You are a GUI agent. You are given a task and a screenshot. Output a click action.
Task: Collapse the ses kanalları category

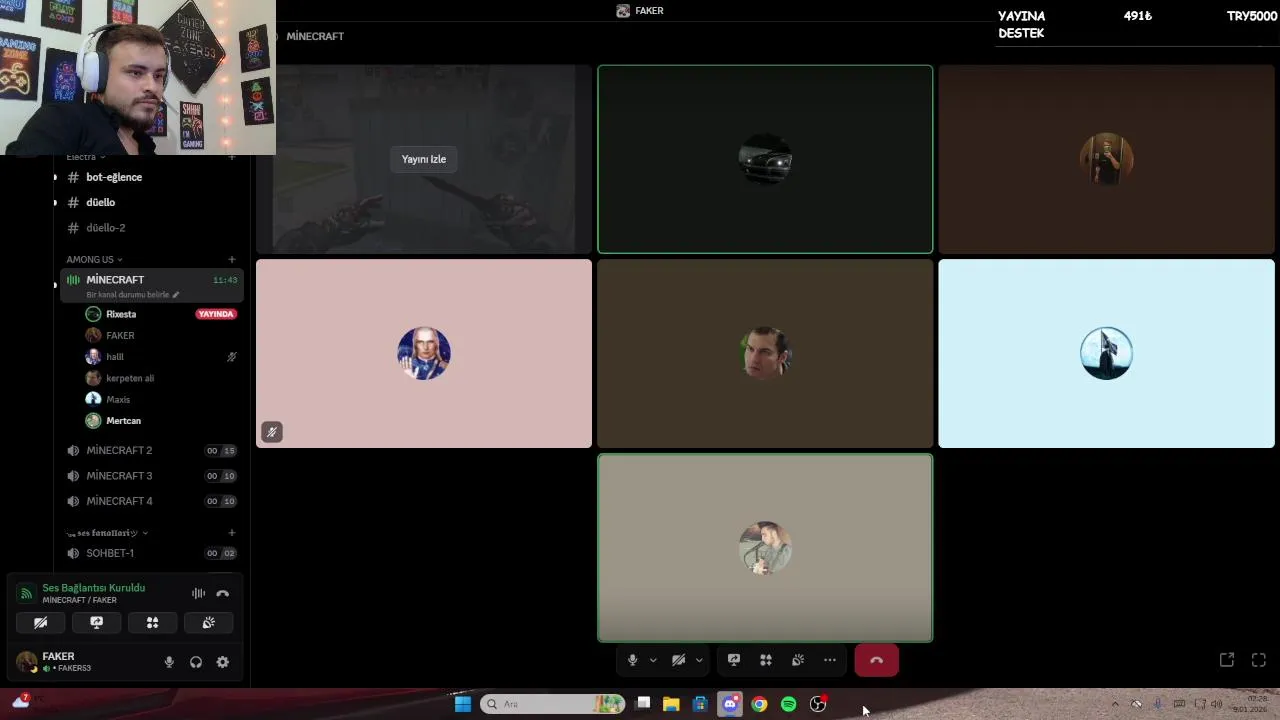(107, 533)
